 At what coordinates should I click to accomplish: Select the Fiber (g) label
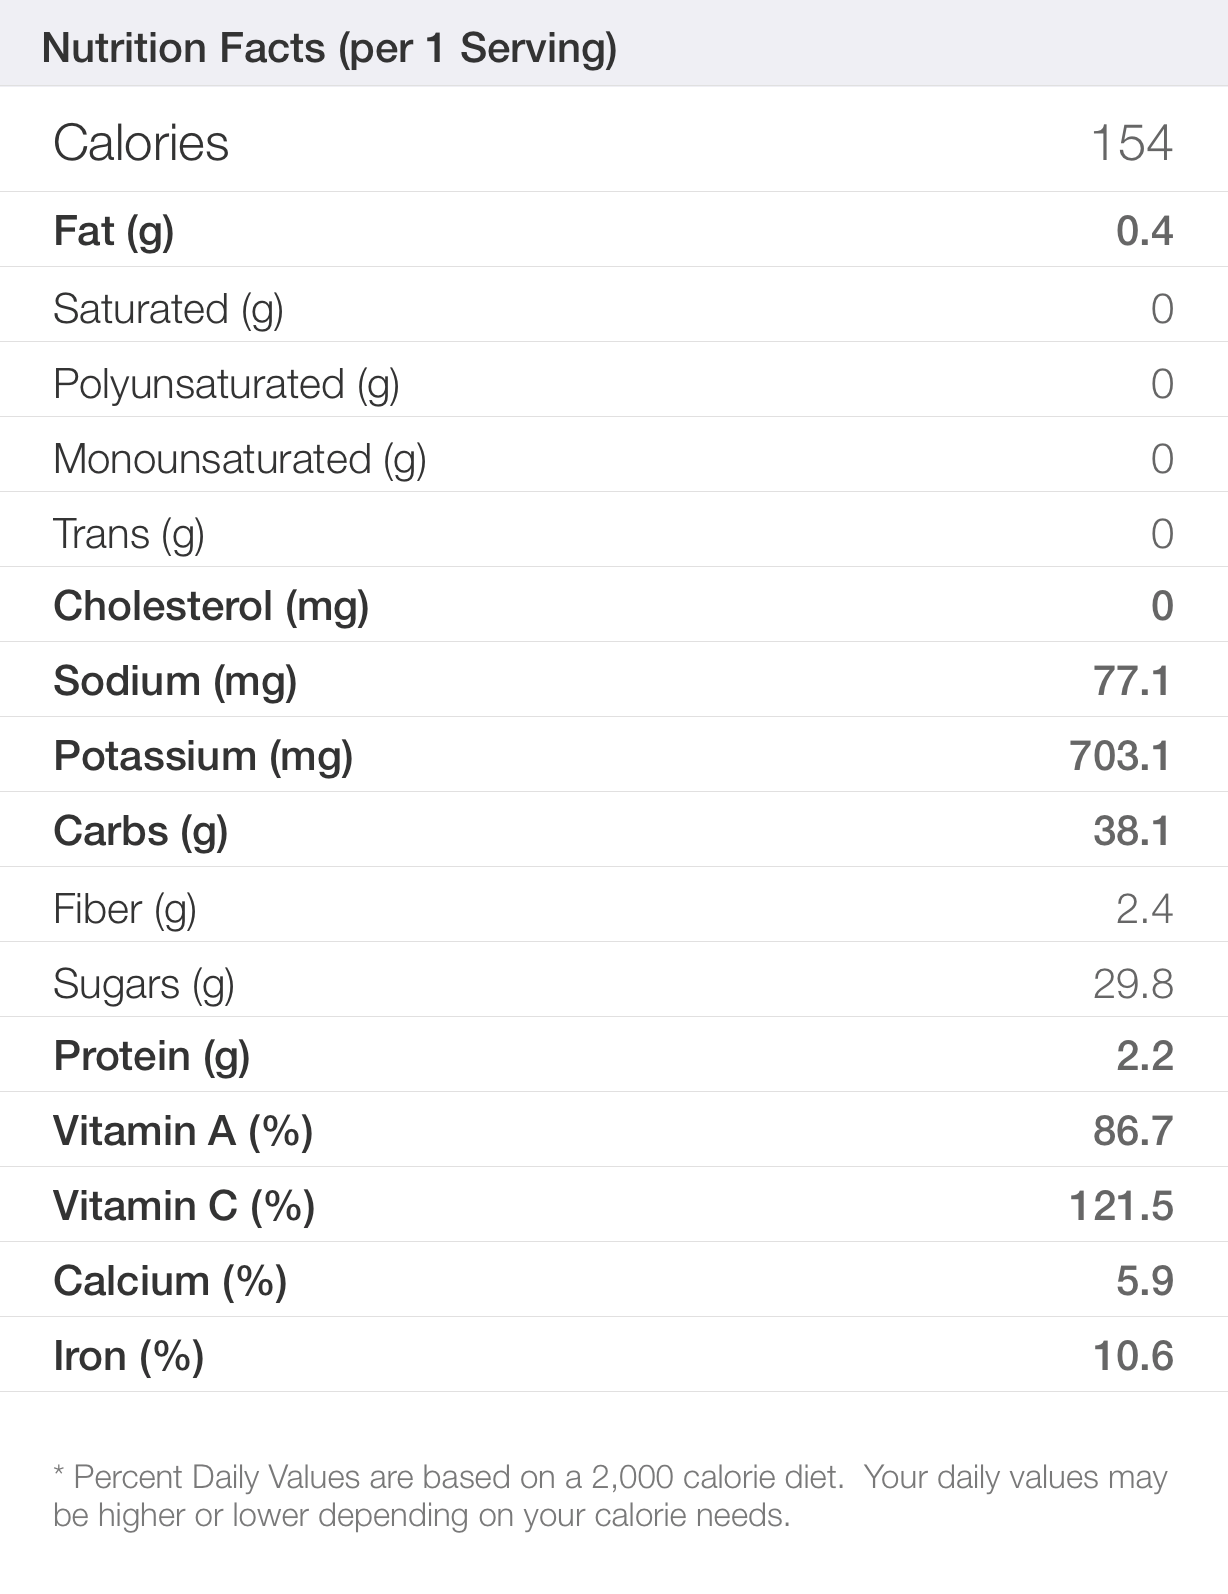tap(125, 909)
